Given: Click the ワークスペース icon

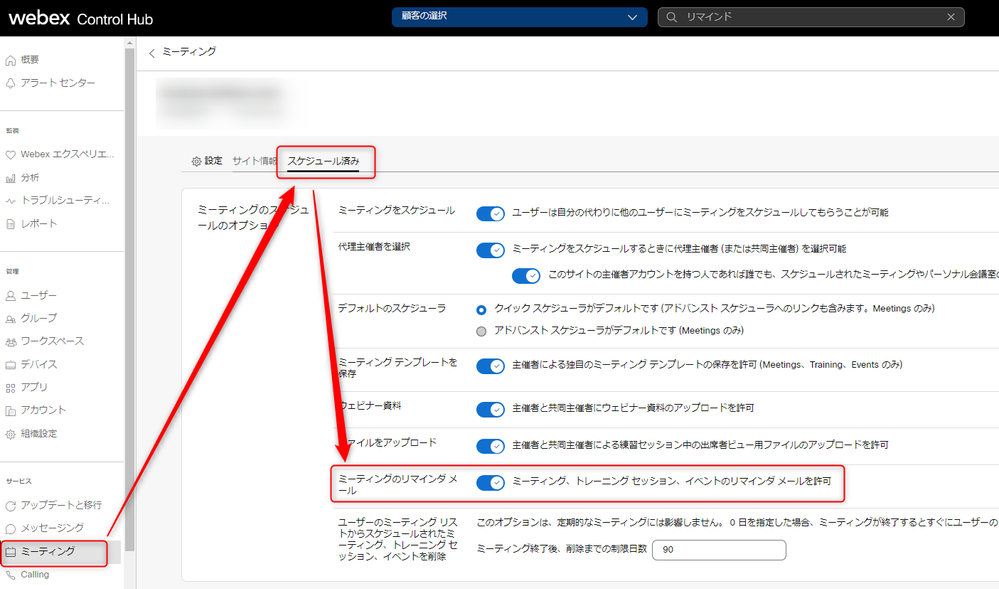Looking at the screenshot, I should point(10,342).
